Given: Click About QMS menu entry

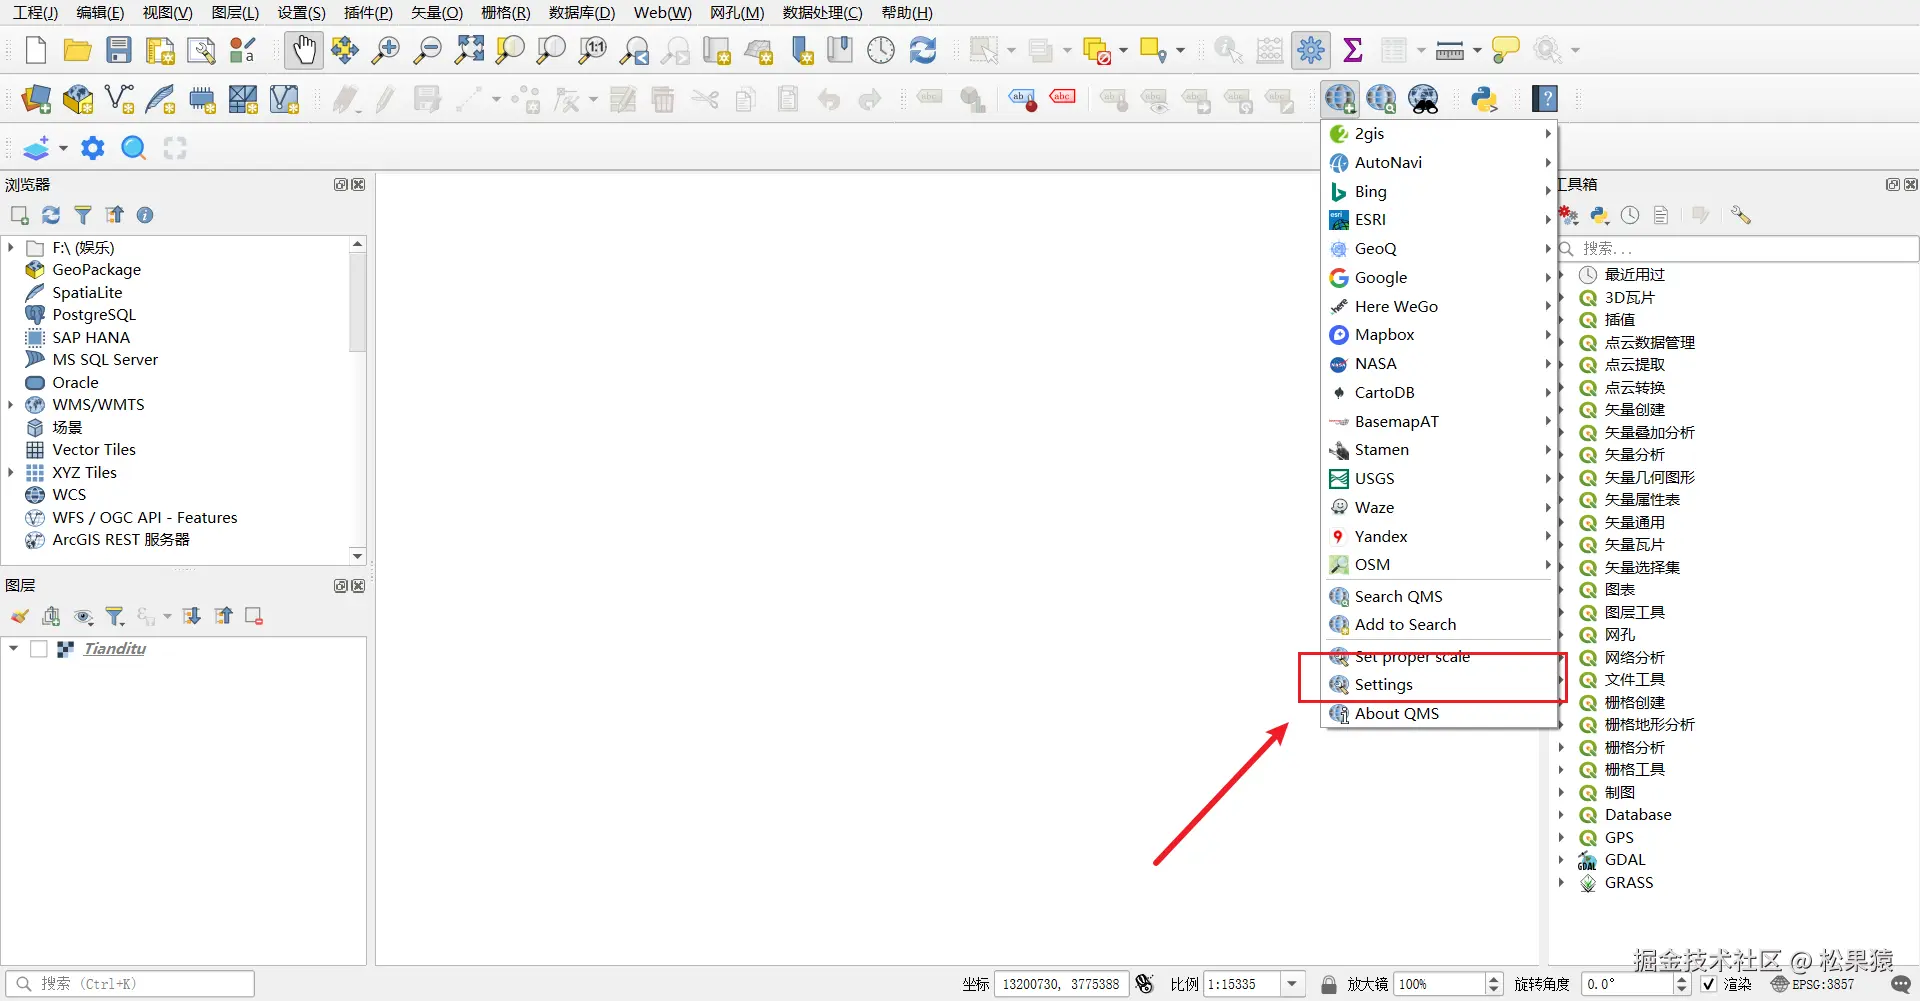Looking at the screenshot, I should [x=1440, y=714].
